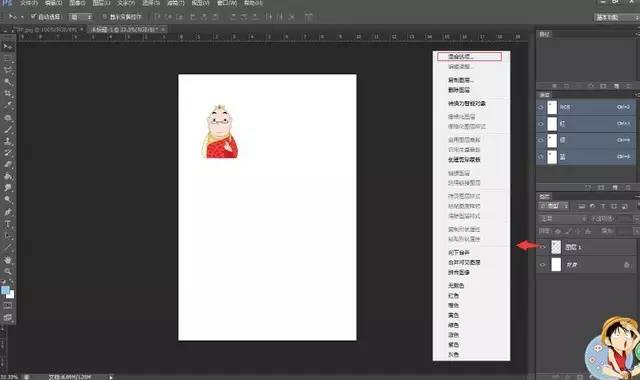The height and width of the screenshot is (380, 640).
Task: Toggle visibility of 背景 layer
Action: (542, 265)
